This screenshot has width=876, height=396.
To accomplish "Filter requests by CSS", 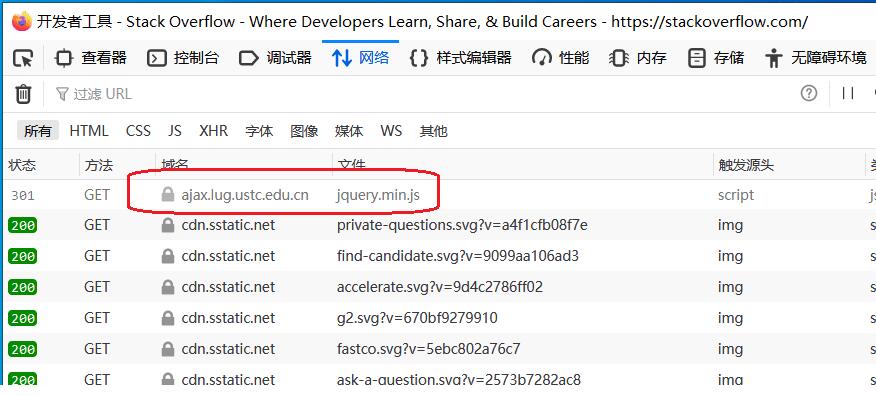I will point(138,131).
